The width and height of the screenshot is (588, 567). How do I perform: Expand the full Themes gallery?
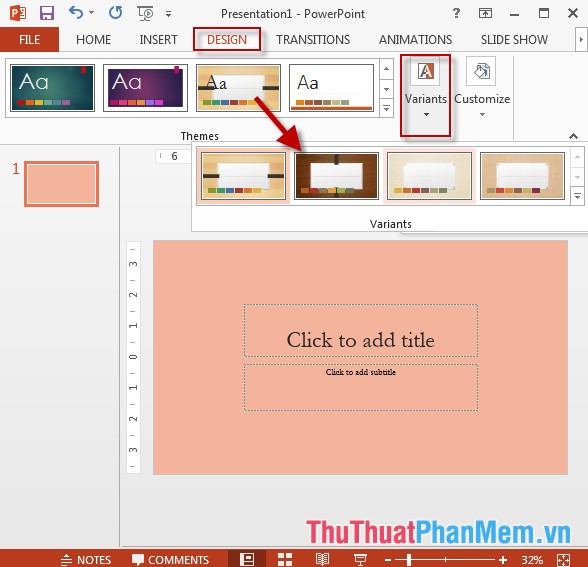coord(386,108)
